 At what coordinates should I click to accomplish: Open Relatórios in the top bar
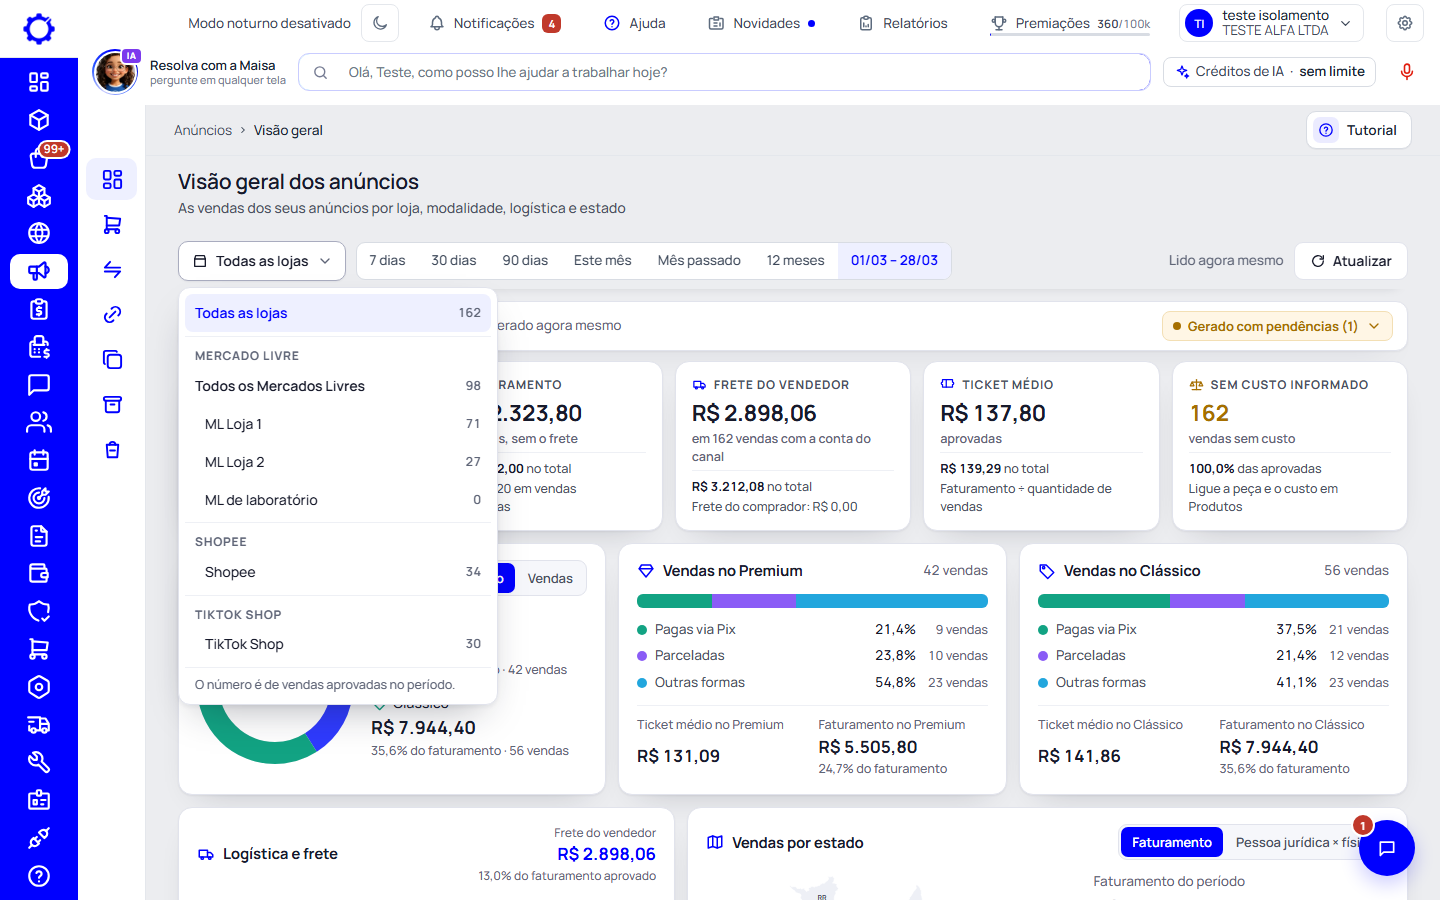[x=904, y=23]
